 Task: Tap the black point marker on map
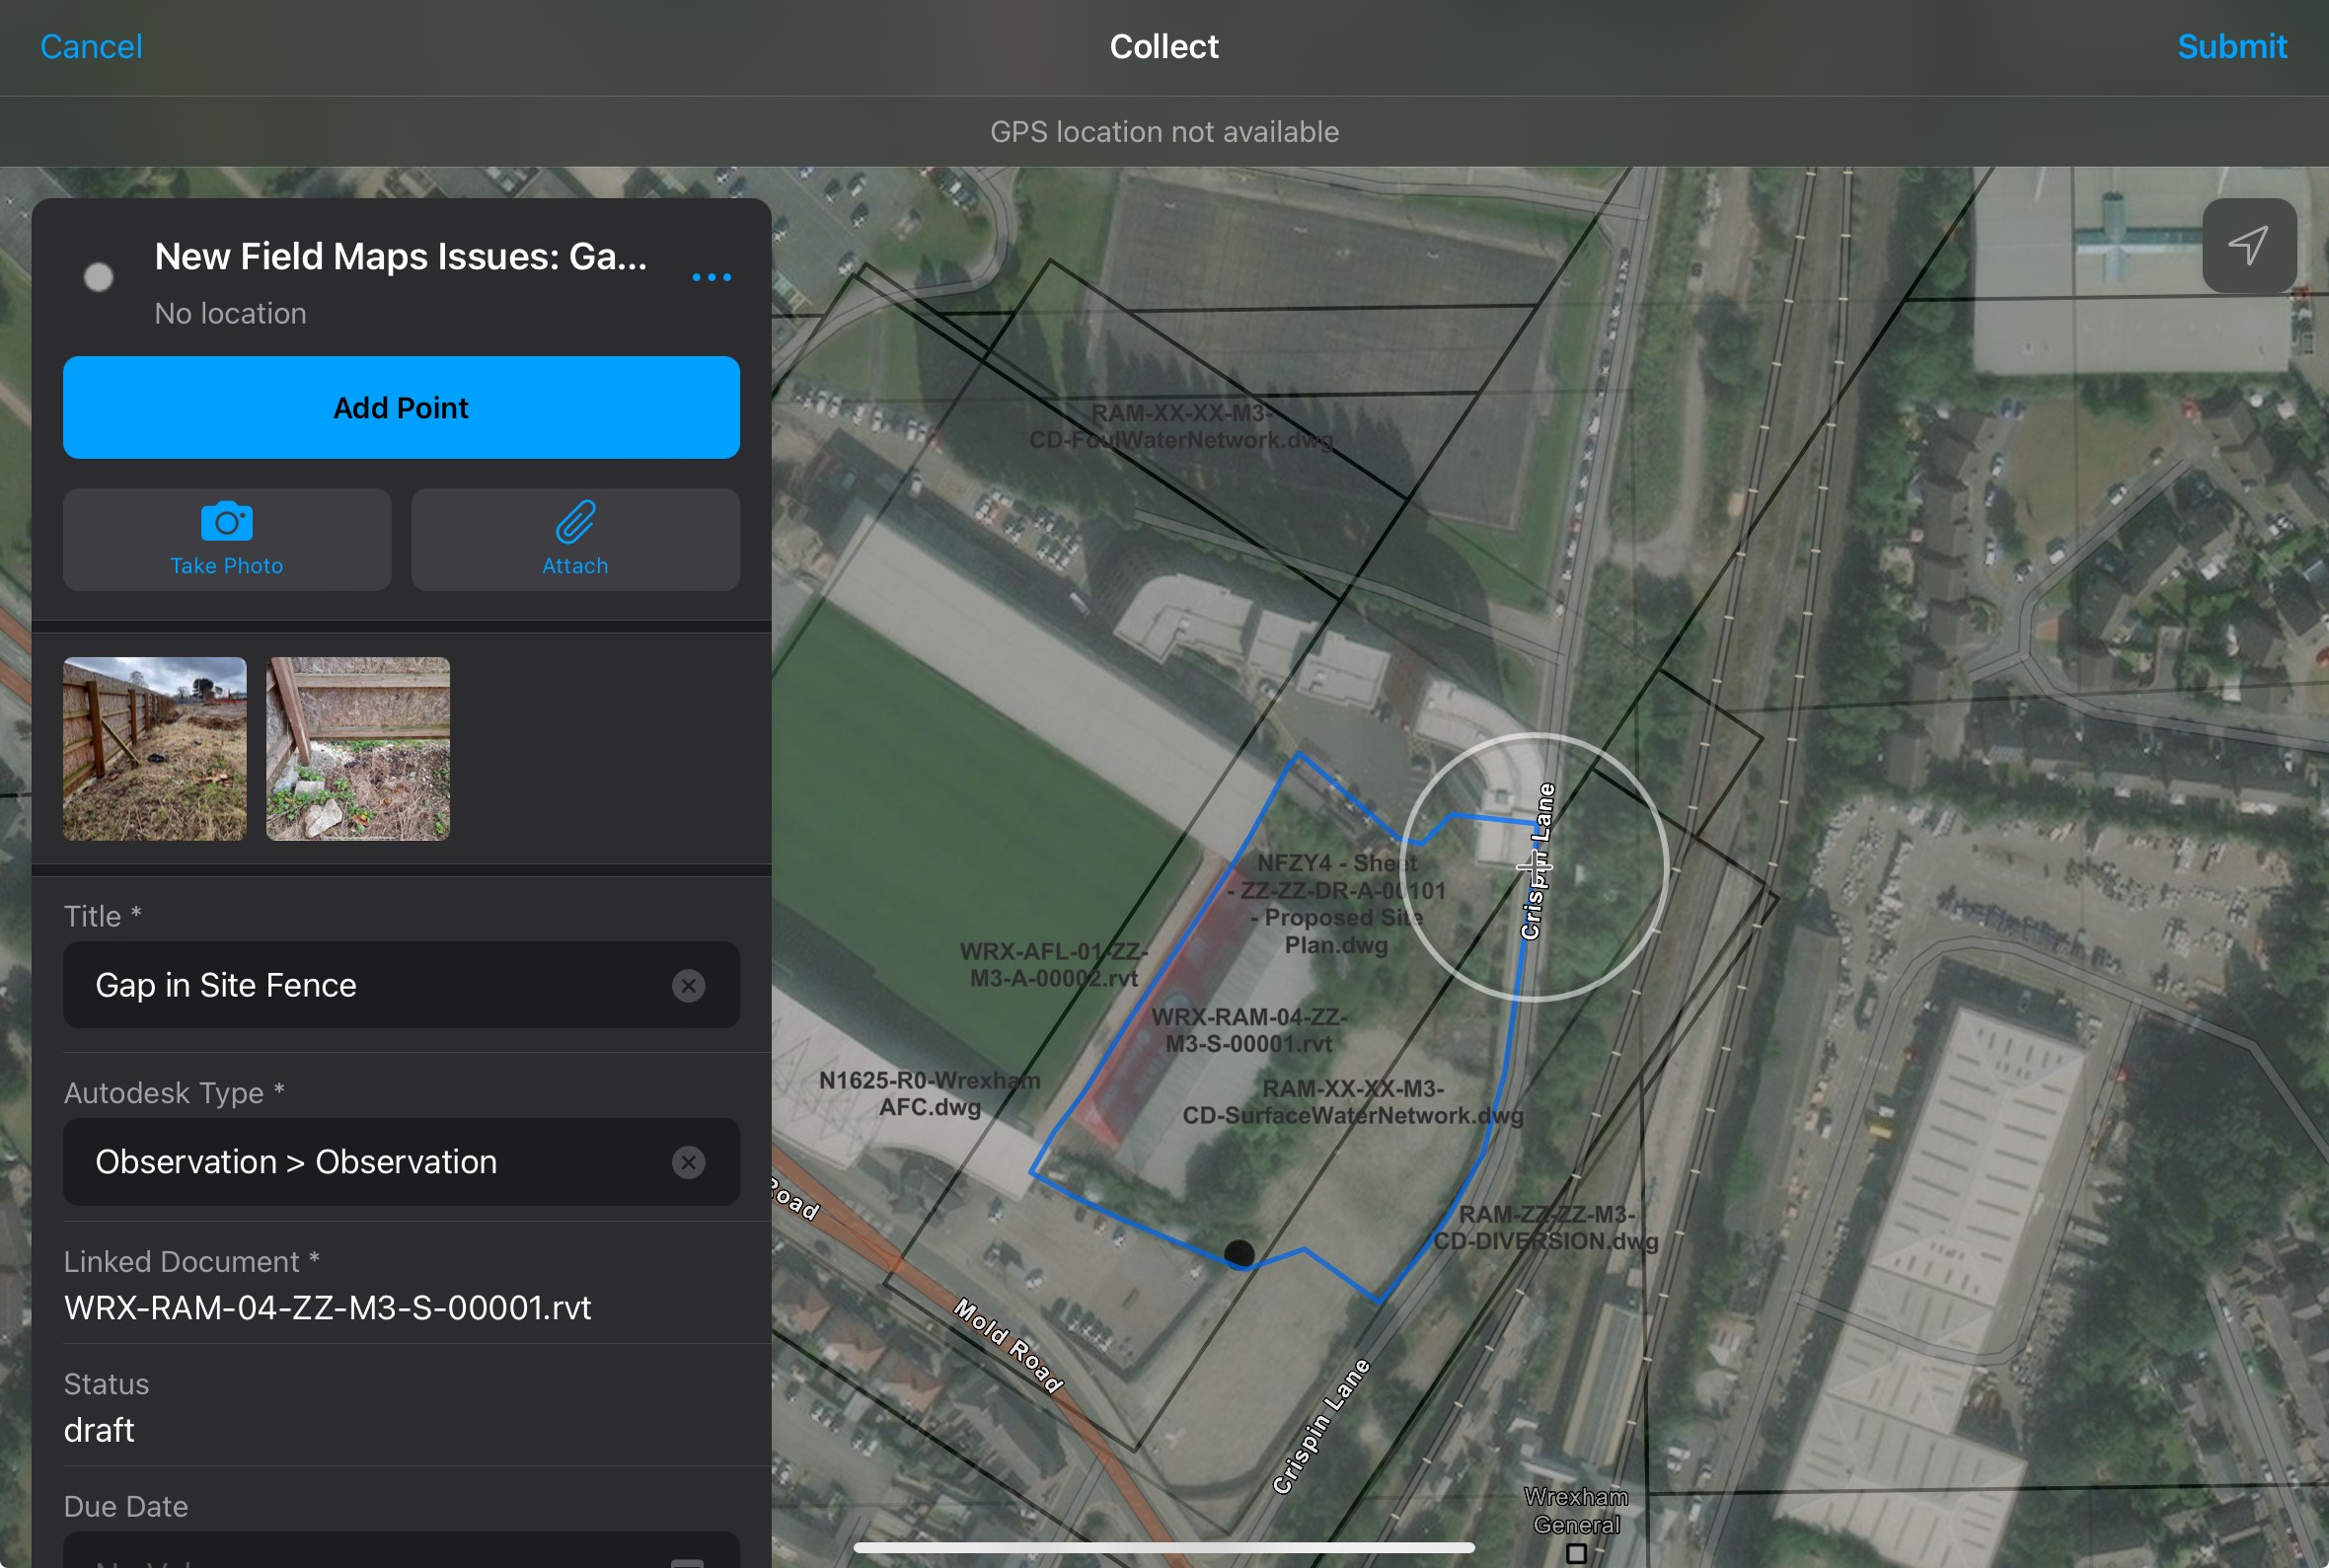[x=1239, y=1254]
